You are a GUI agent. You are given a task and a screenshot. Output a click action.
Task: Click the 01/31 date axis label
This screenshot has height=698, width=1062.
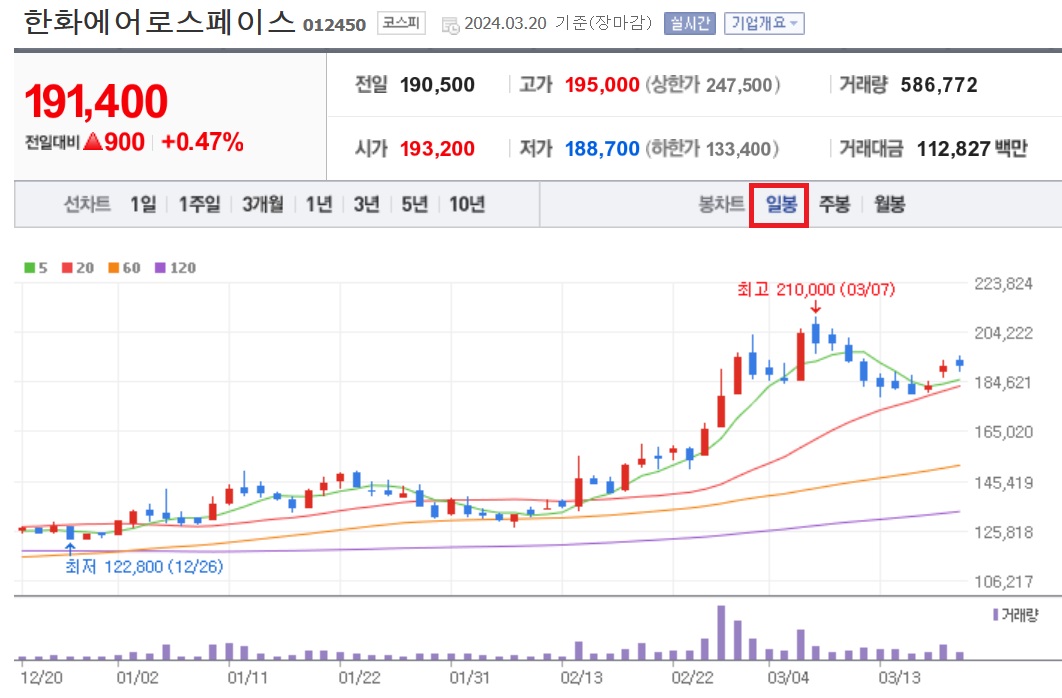click(470, 678)
